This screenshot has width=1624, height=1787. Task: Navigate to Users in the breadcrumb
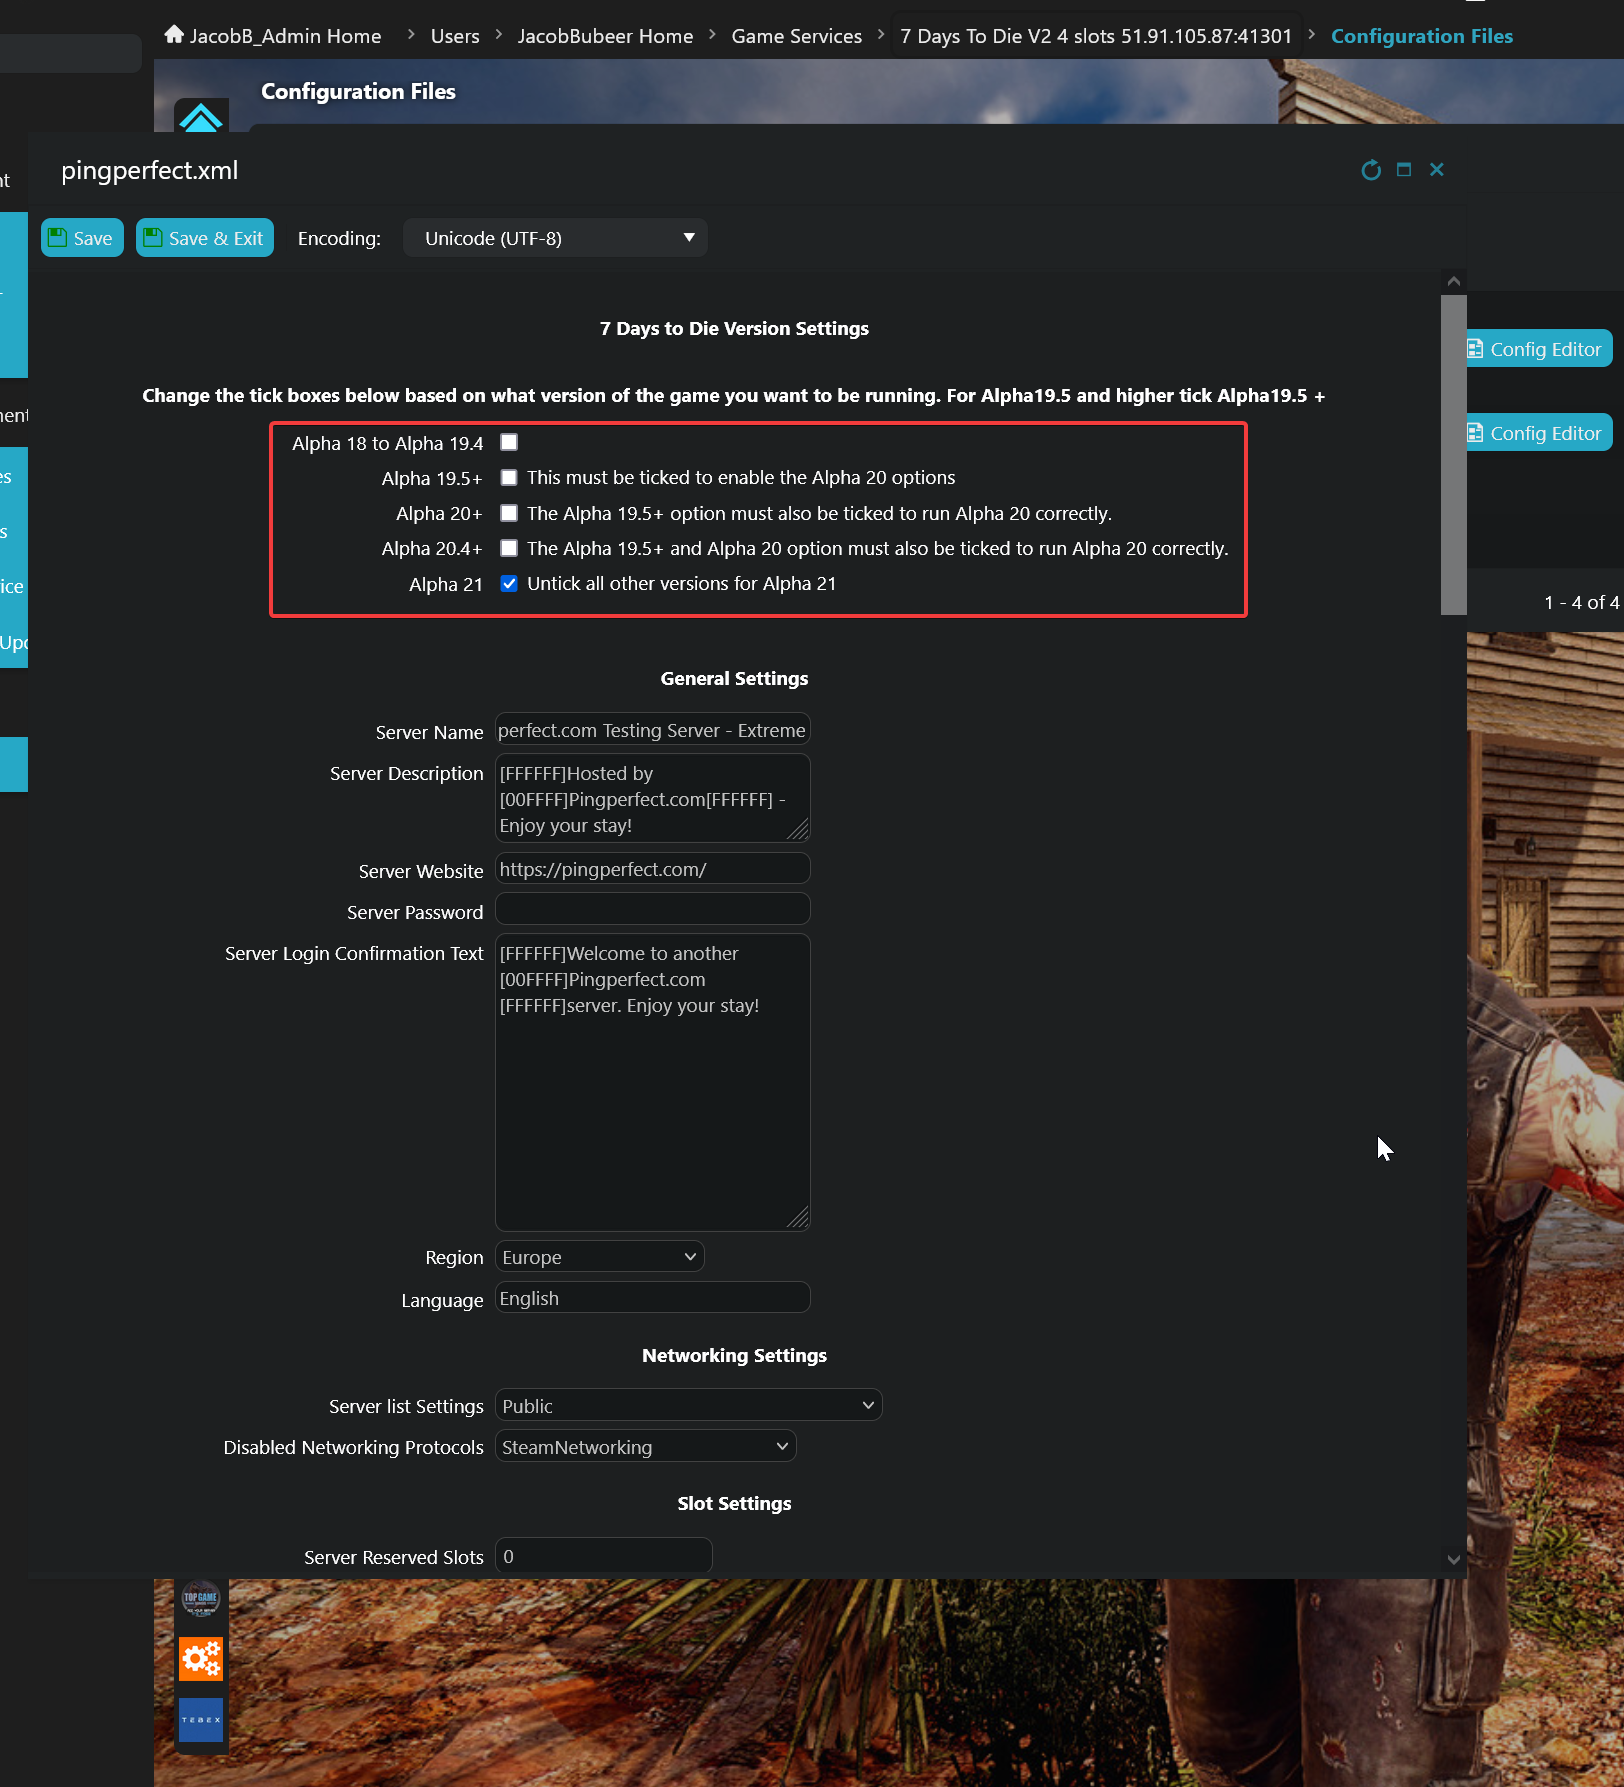tap(455, 36)
